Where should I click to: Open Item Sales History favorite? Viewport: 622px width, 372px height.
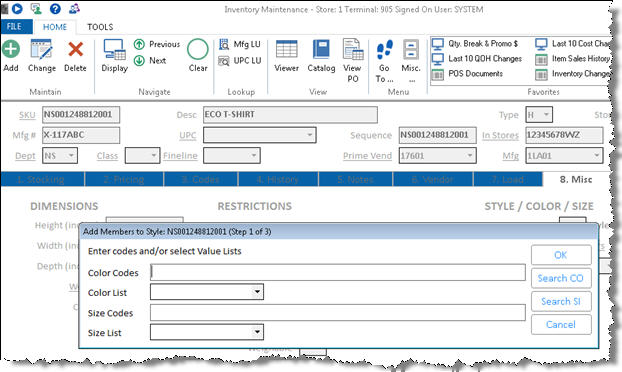(573, 59)
